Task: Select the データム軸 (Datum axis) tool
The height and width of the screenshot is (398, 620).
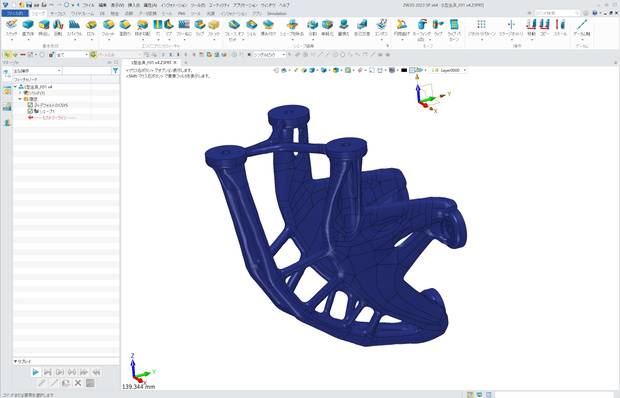Action: 582,28
